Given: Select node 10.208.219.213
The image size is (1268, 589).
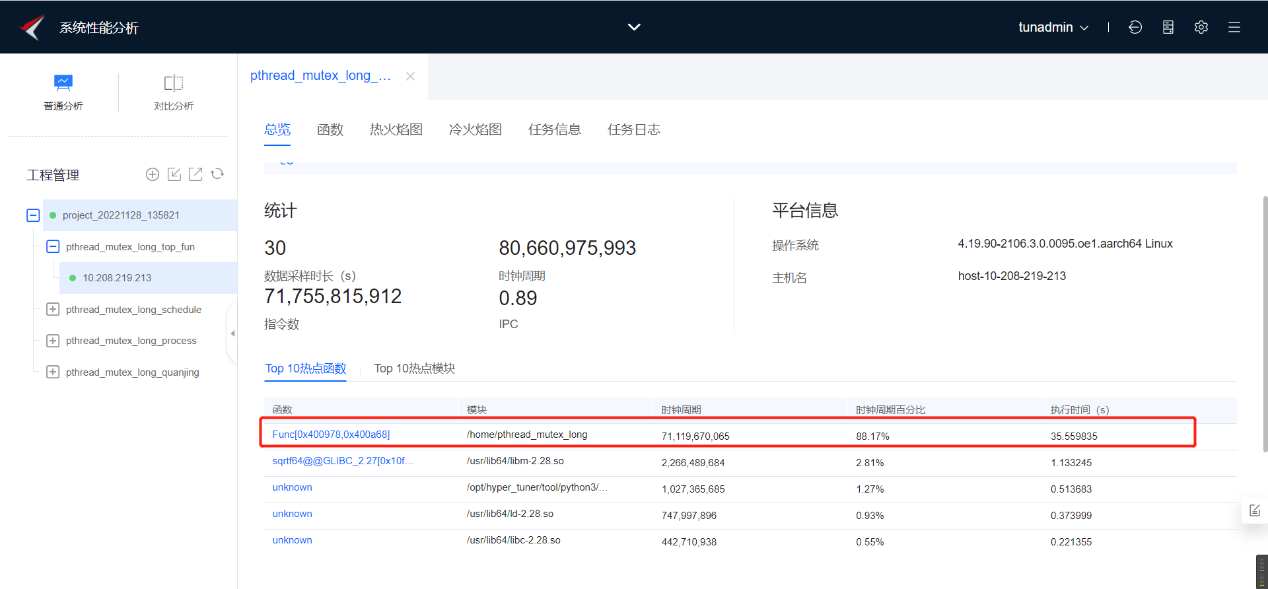Looking at the screenshot, I should (x=117, y=278).
